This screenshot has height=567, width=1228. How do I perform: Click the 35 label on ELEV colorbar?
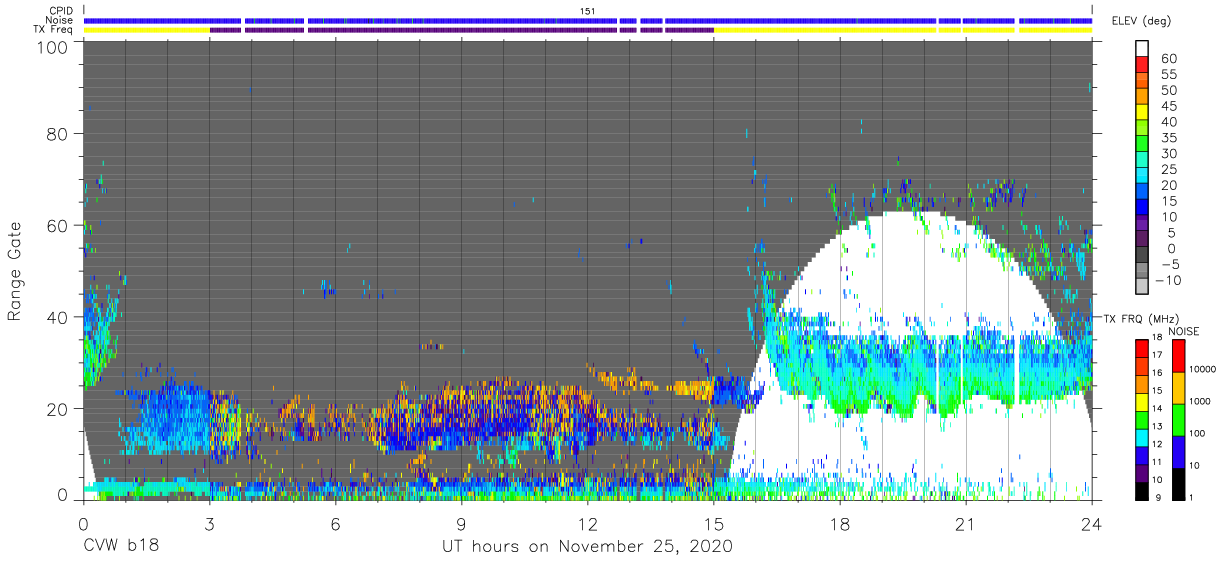pos(1168,138)
